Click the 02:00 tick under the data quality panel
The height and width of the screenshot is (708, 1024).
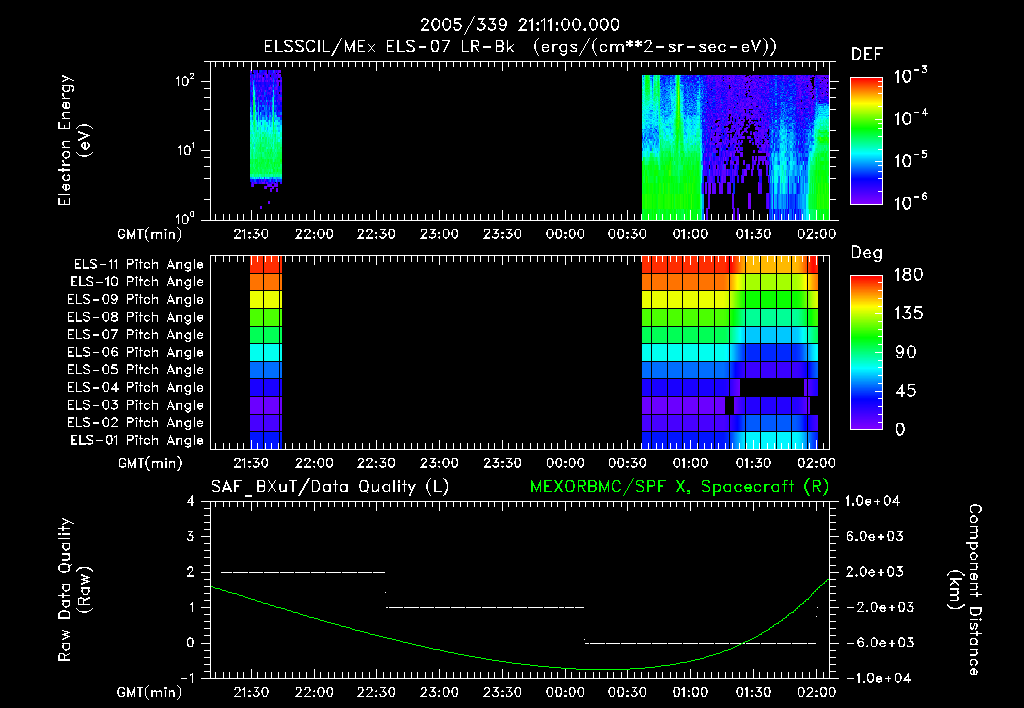coord(816,692)
